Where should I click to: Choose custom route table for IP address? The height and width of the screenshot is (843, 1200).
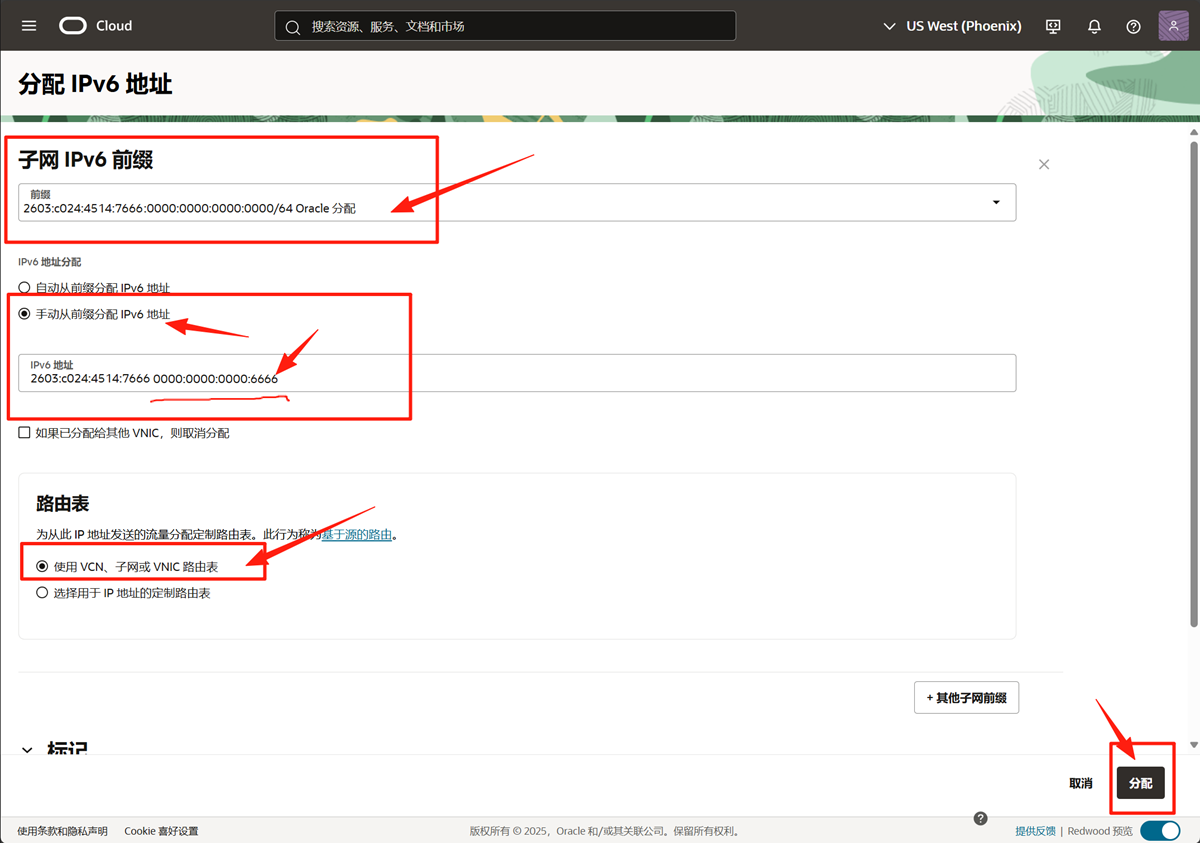pos(42,593)
